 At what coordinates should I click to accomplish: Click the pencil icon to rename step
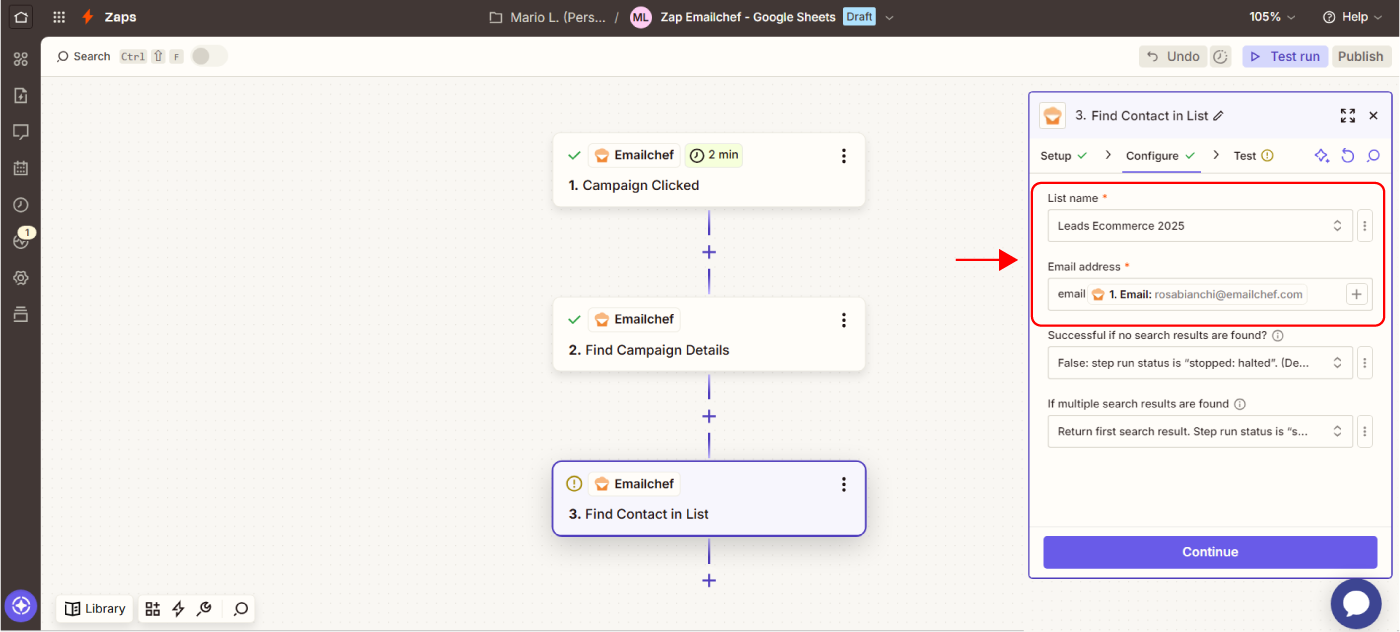pyautogui.click(x=1218, y=116)
